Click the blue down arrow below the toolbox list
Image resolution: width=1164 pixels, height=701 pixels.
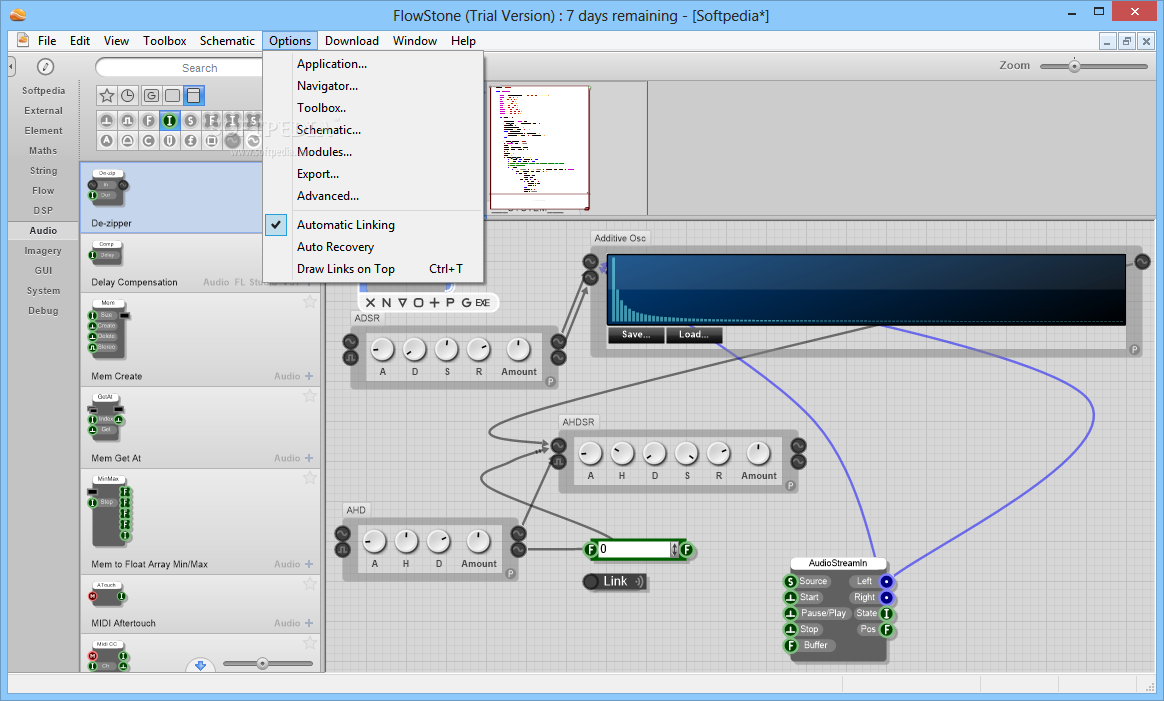coord(200,665)
